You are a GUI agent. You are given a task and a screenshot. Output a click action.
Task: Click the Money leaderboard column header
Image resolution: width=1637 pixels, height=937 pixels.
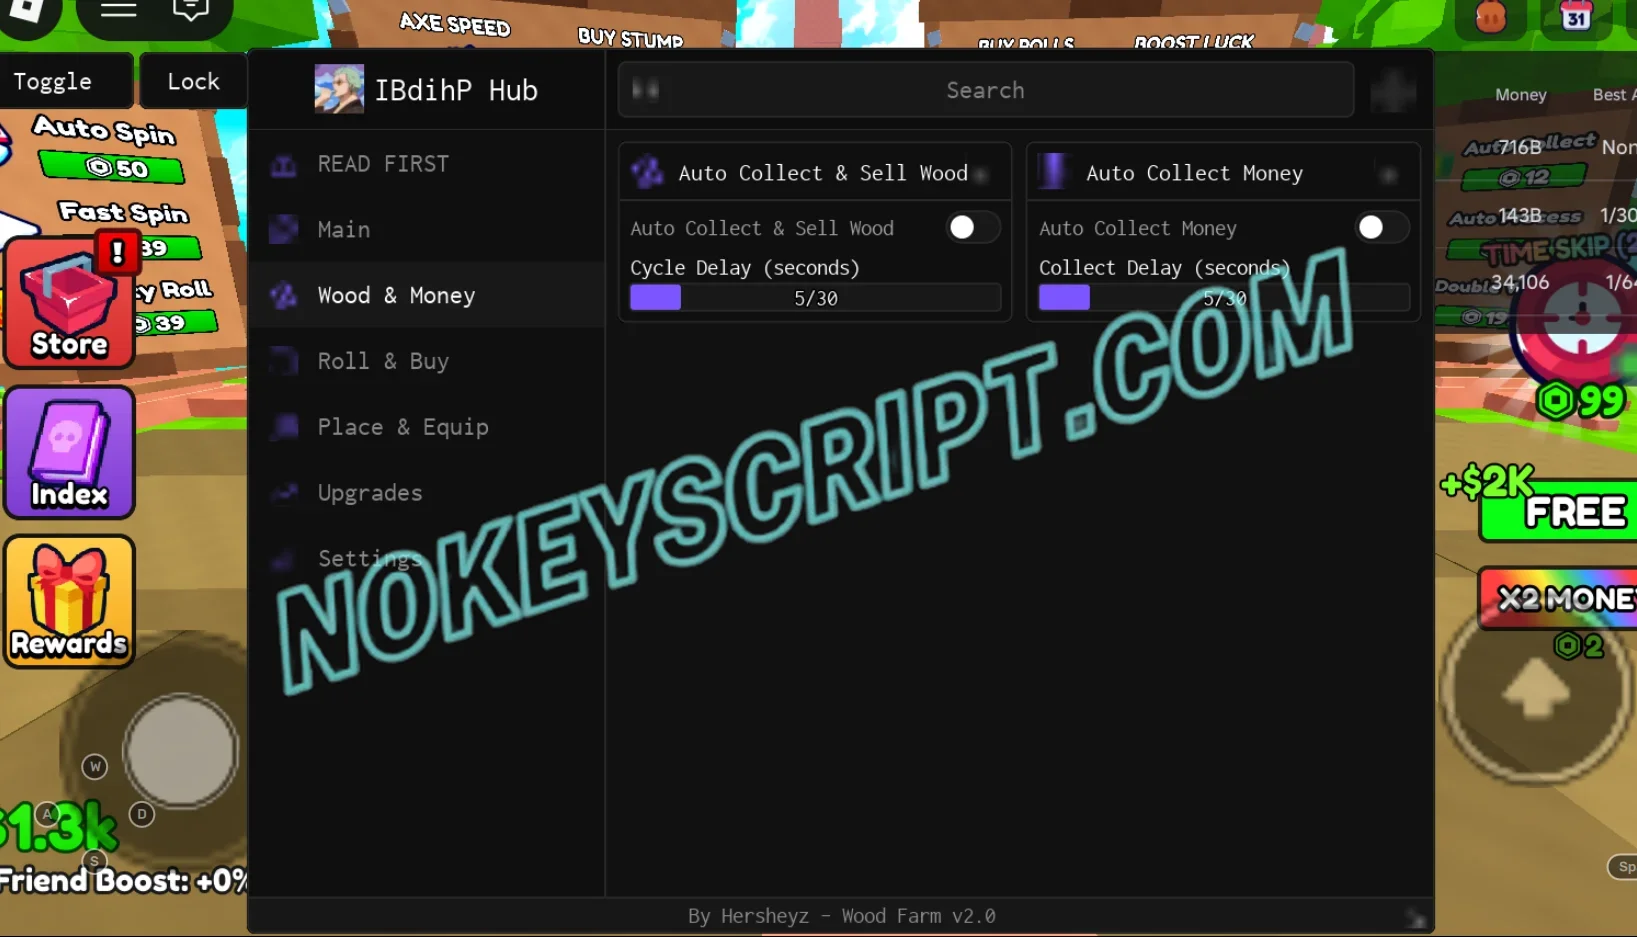(1520, 95)
